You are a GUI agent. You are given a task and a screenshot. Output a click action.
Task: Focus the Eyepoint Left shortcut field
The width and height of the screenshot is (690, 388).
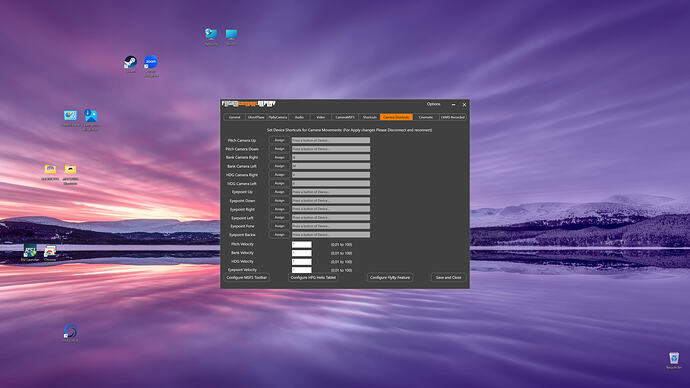click(330, 217)
